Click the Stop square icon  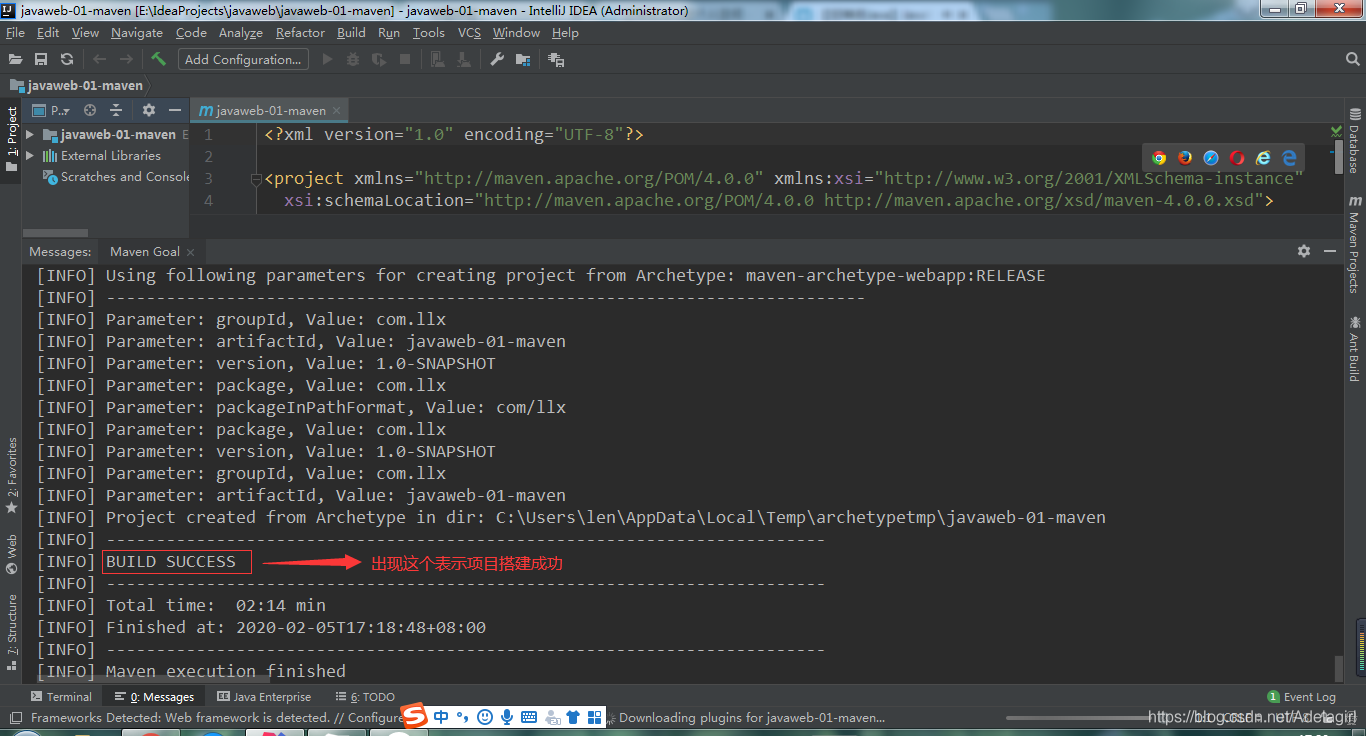pyautogui.click(x=405, y=59)
